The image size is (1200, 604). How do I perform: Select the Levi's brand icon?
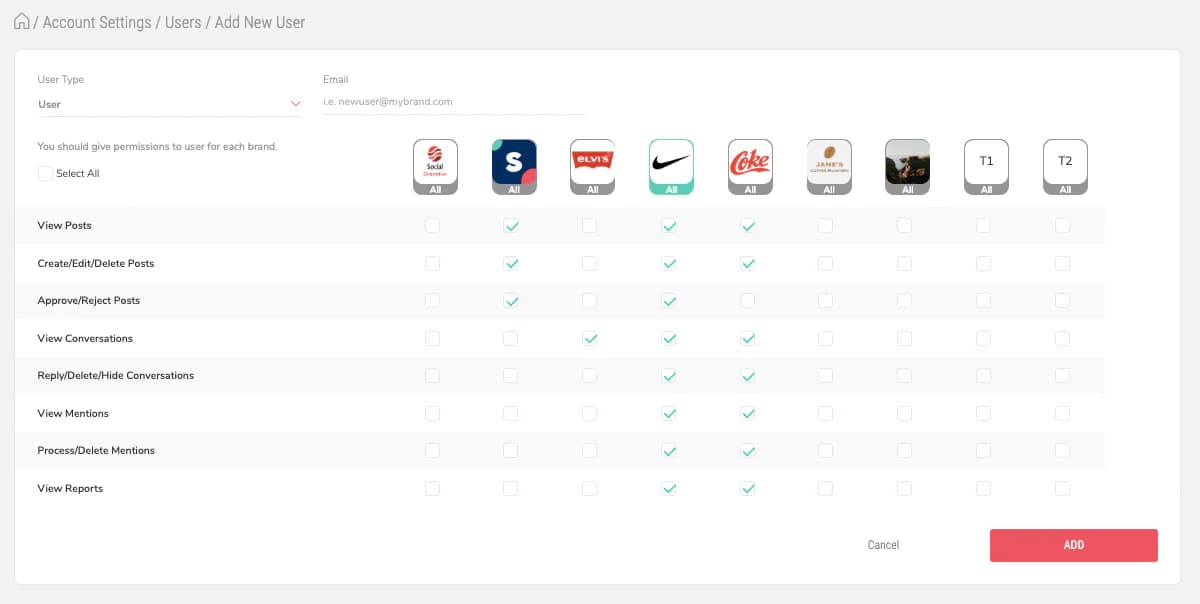coord(592,167)
